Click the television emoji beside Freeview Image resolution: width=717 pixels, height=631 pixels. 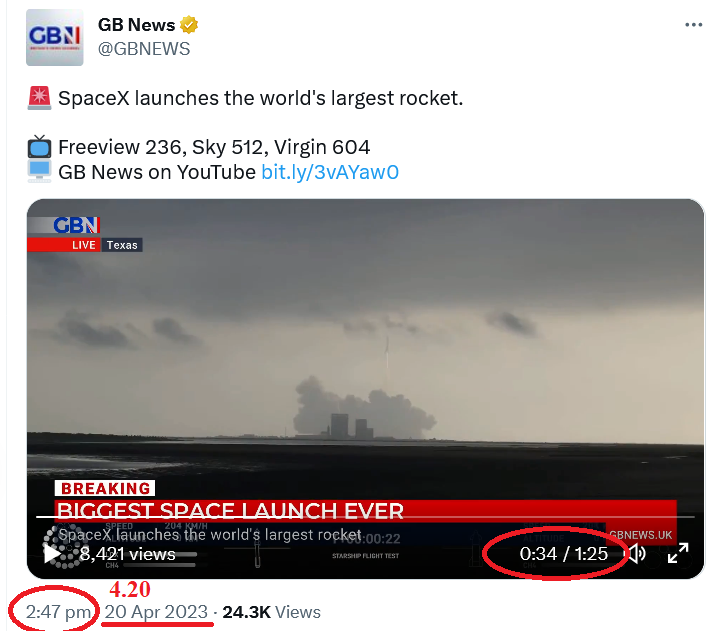pos(39,147)
